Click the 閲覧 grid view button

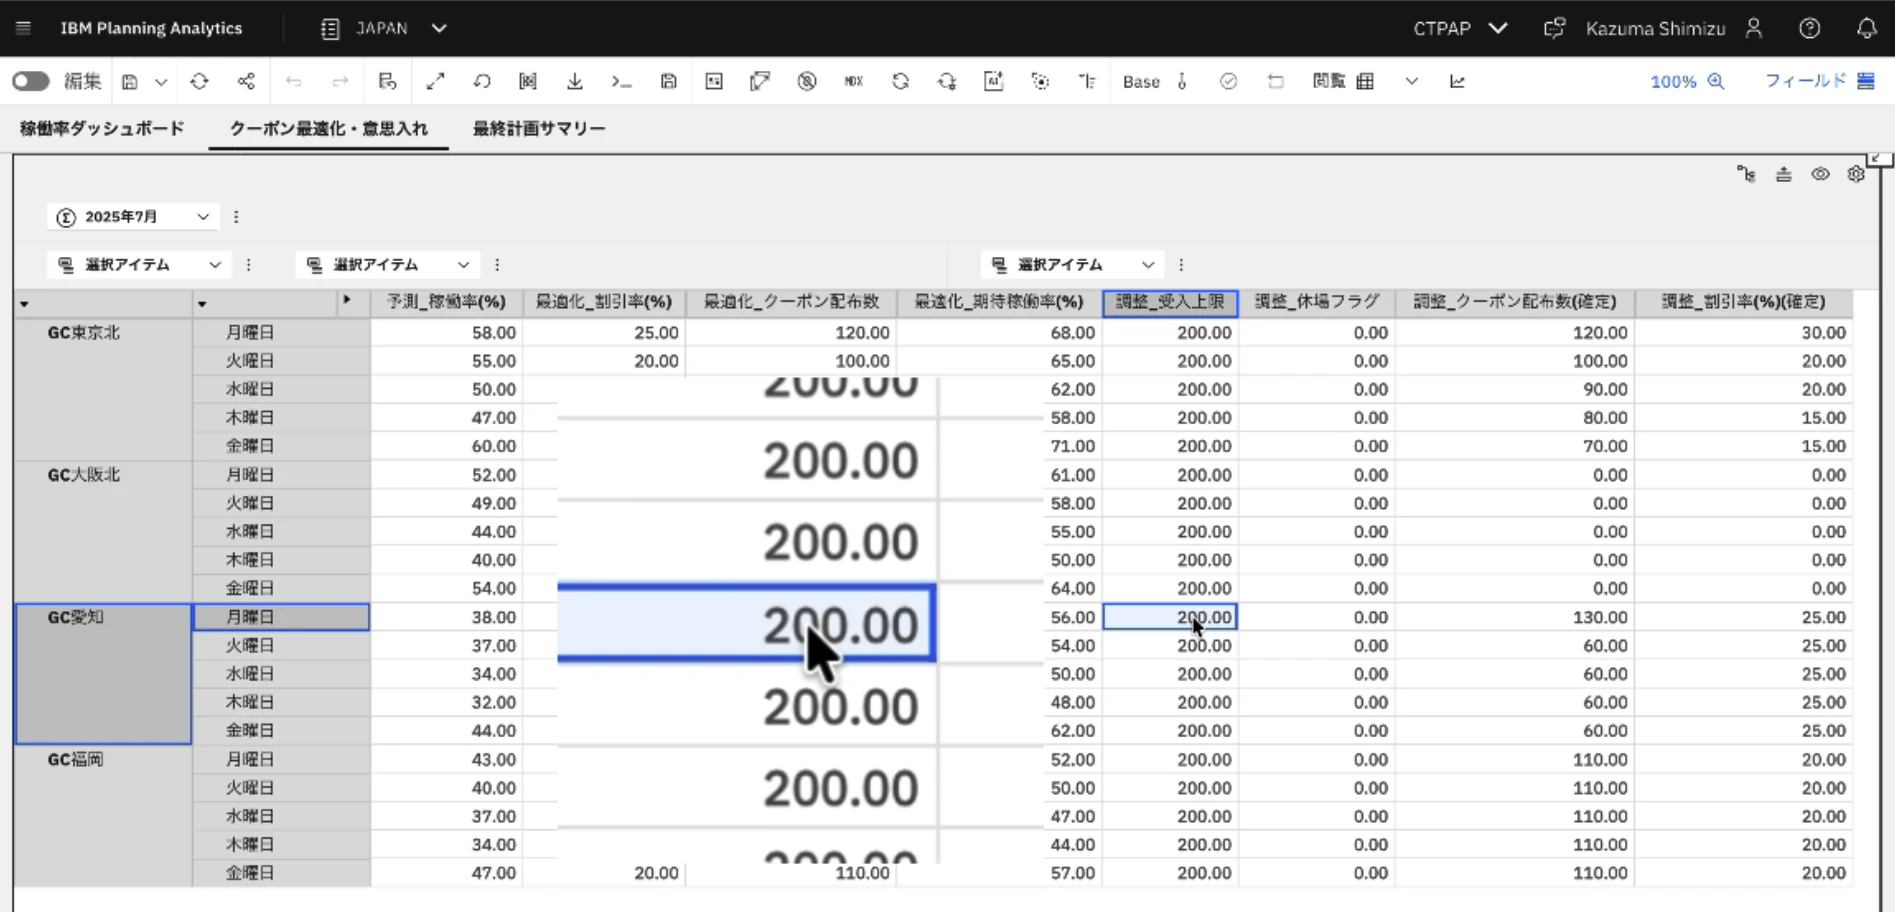[1343, 81]
